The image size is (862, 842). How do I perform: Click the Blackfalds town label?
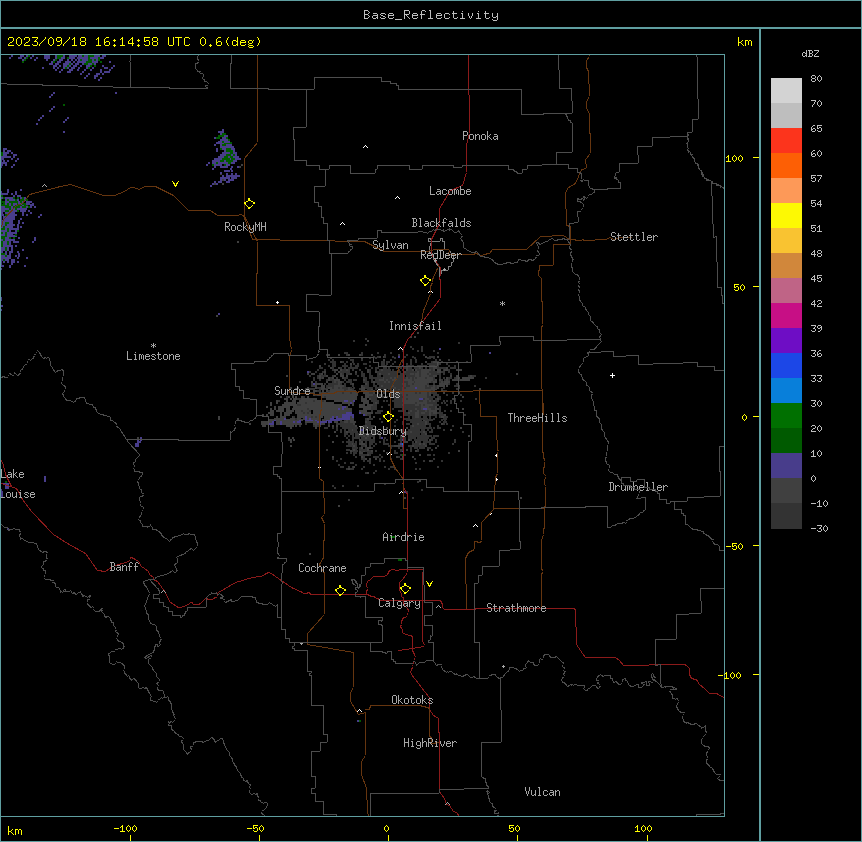[x=441, y=223]
